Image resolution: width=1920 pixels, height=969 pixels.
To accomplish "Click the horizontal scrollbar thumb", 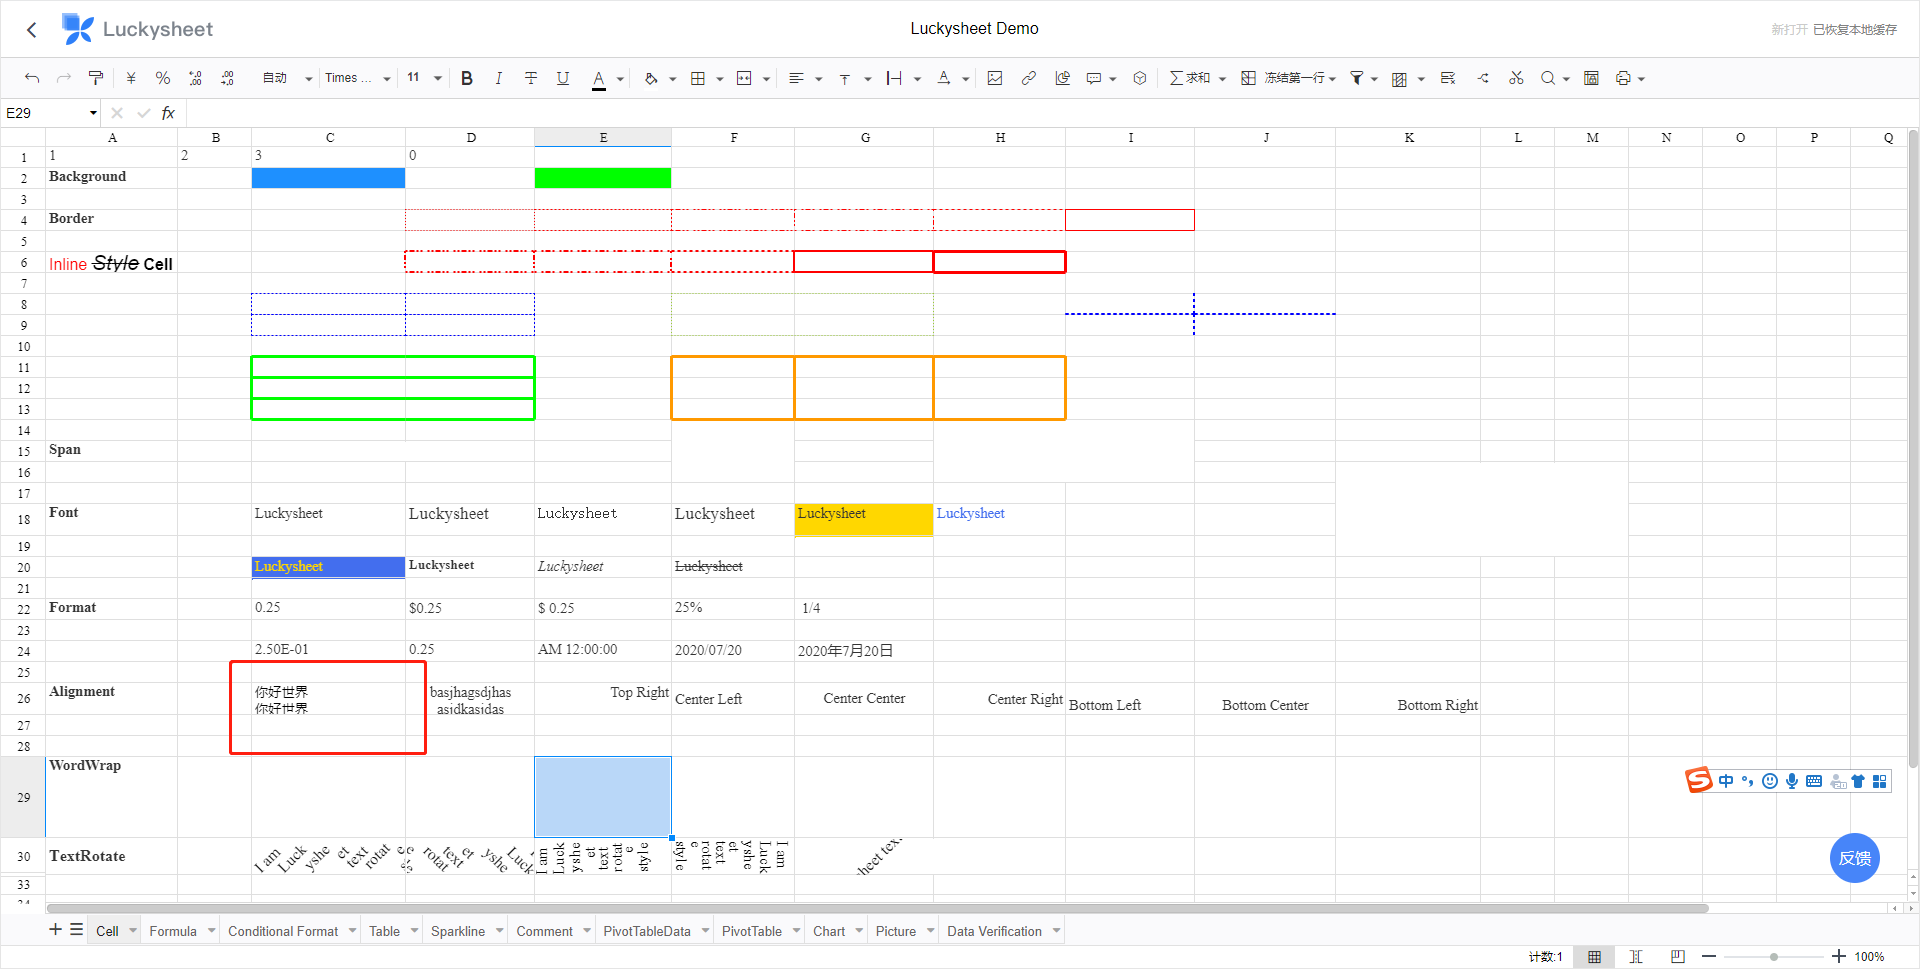I will point(877,908).
